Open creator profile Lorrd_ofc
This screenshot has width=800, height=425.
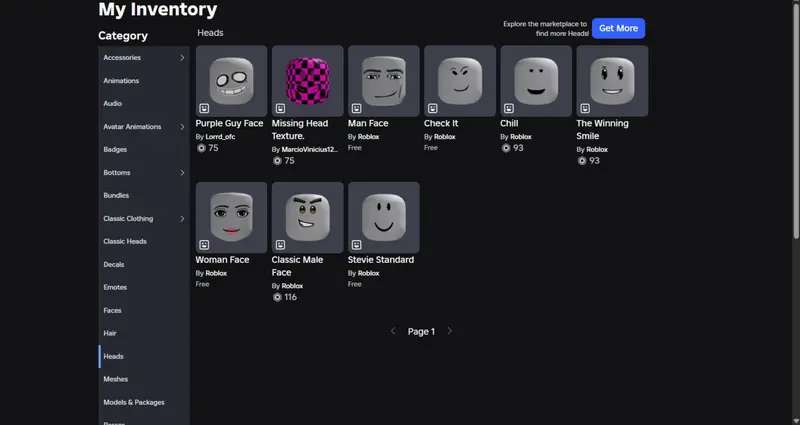pos(220,136)
